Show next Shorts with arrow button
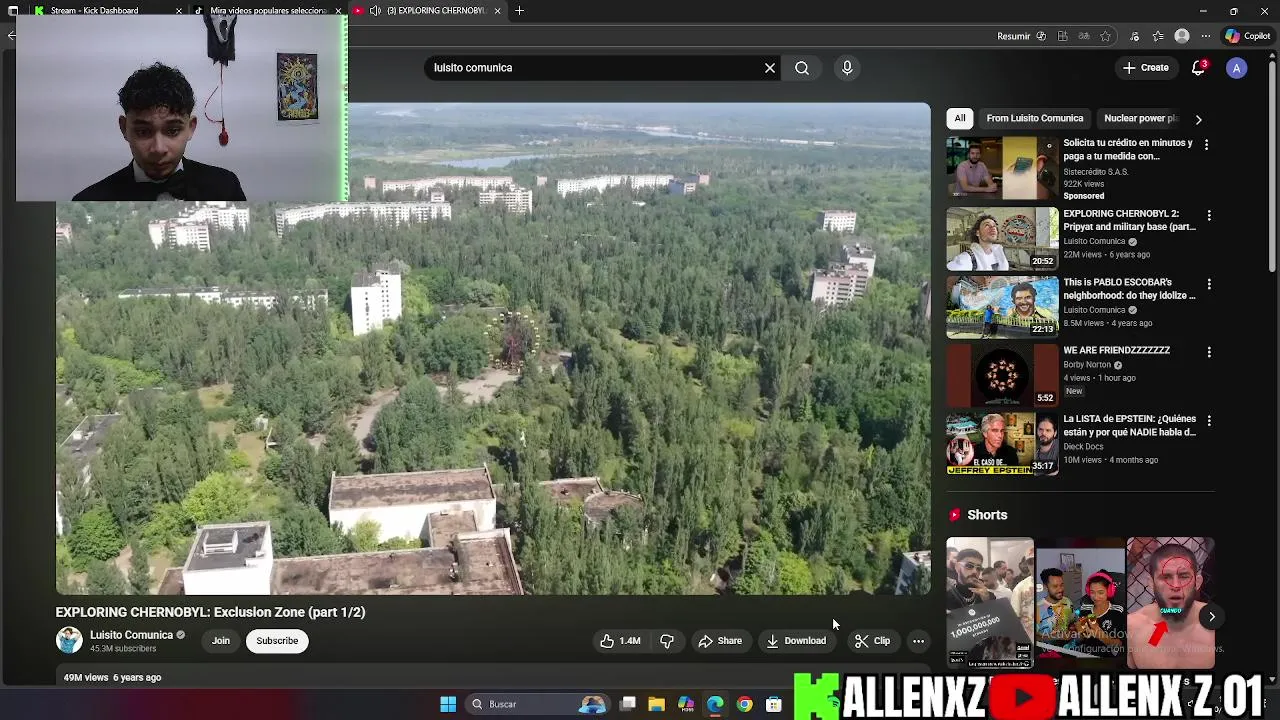 pyautogui.click(x=1211, y=617)
